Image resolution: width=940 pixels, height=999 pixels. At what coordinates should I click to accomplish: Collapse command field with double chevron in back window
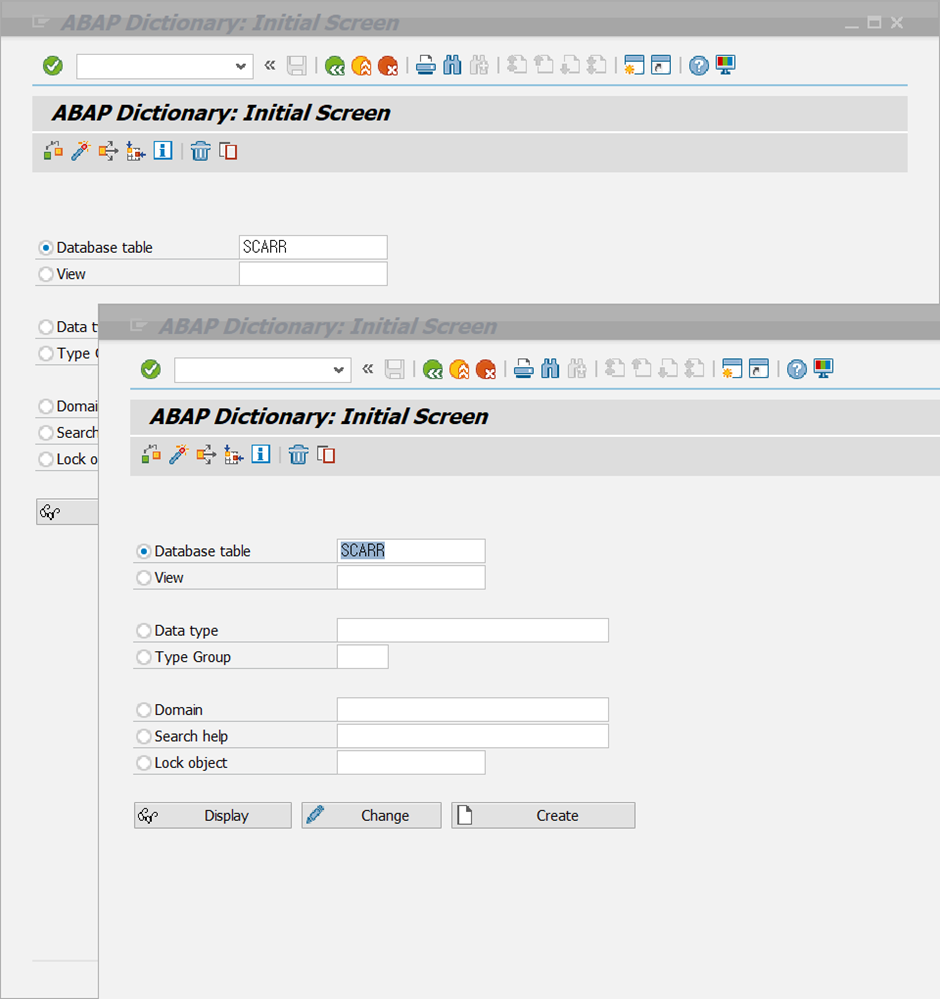pyautogui.click(x=270, y=65)
